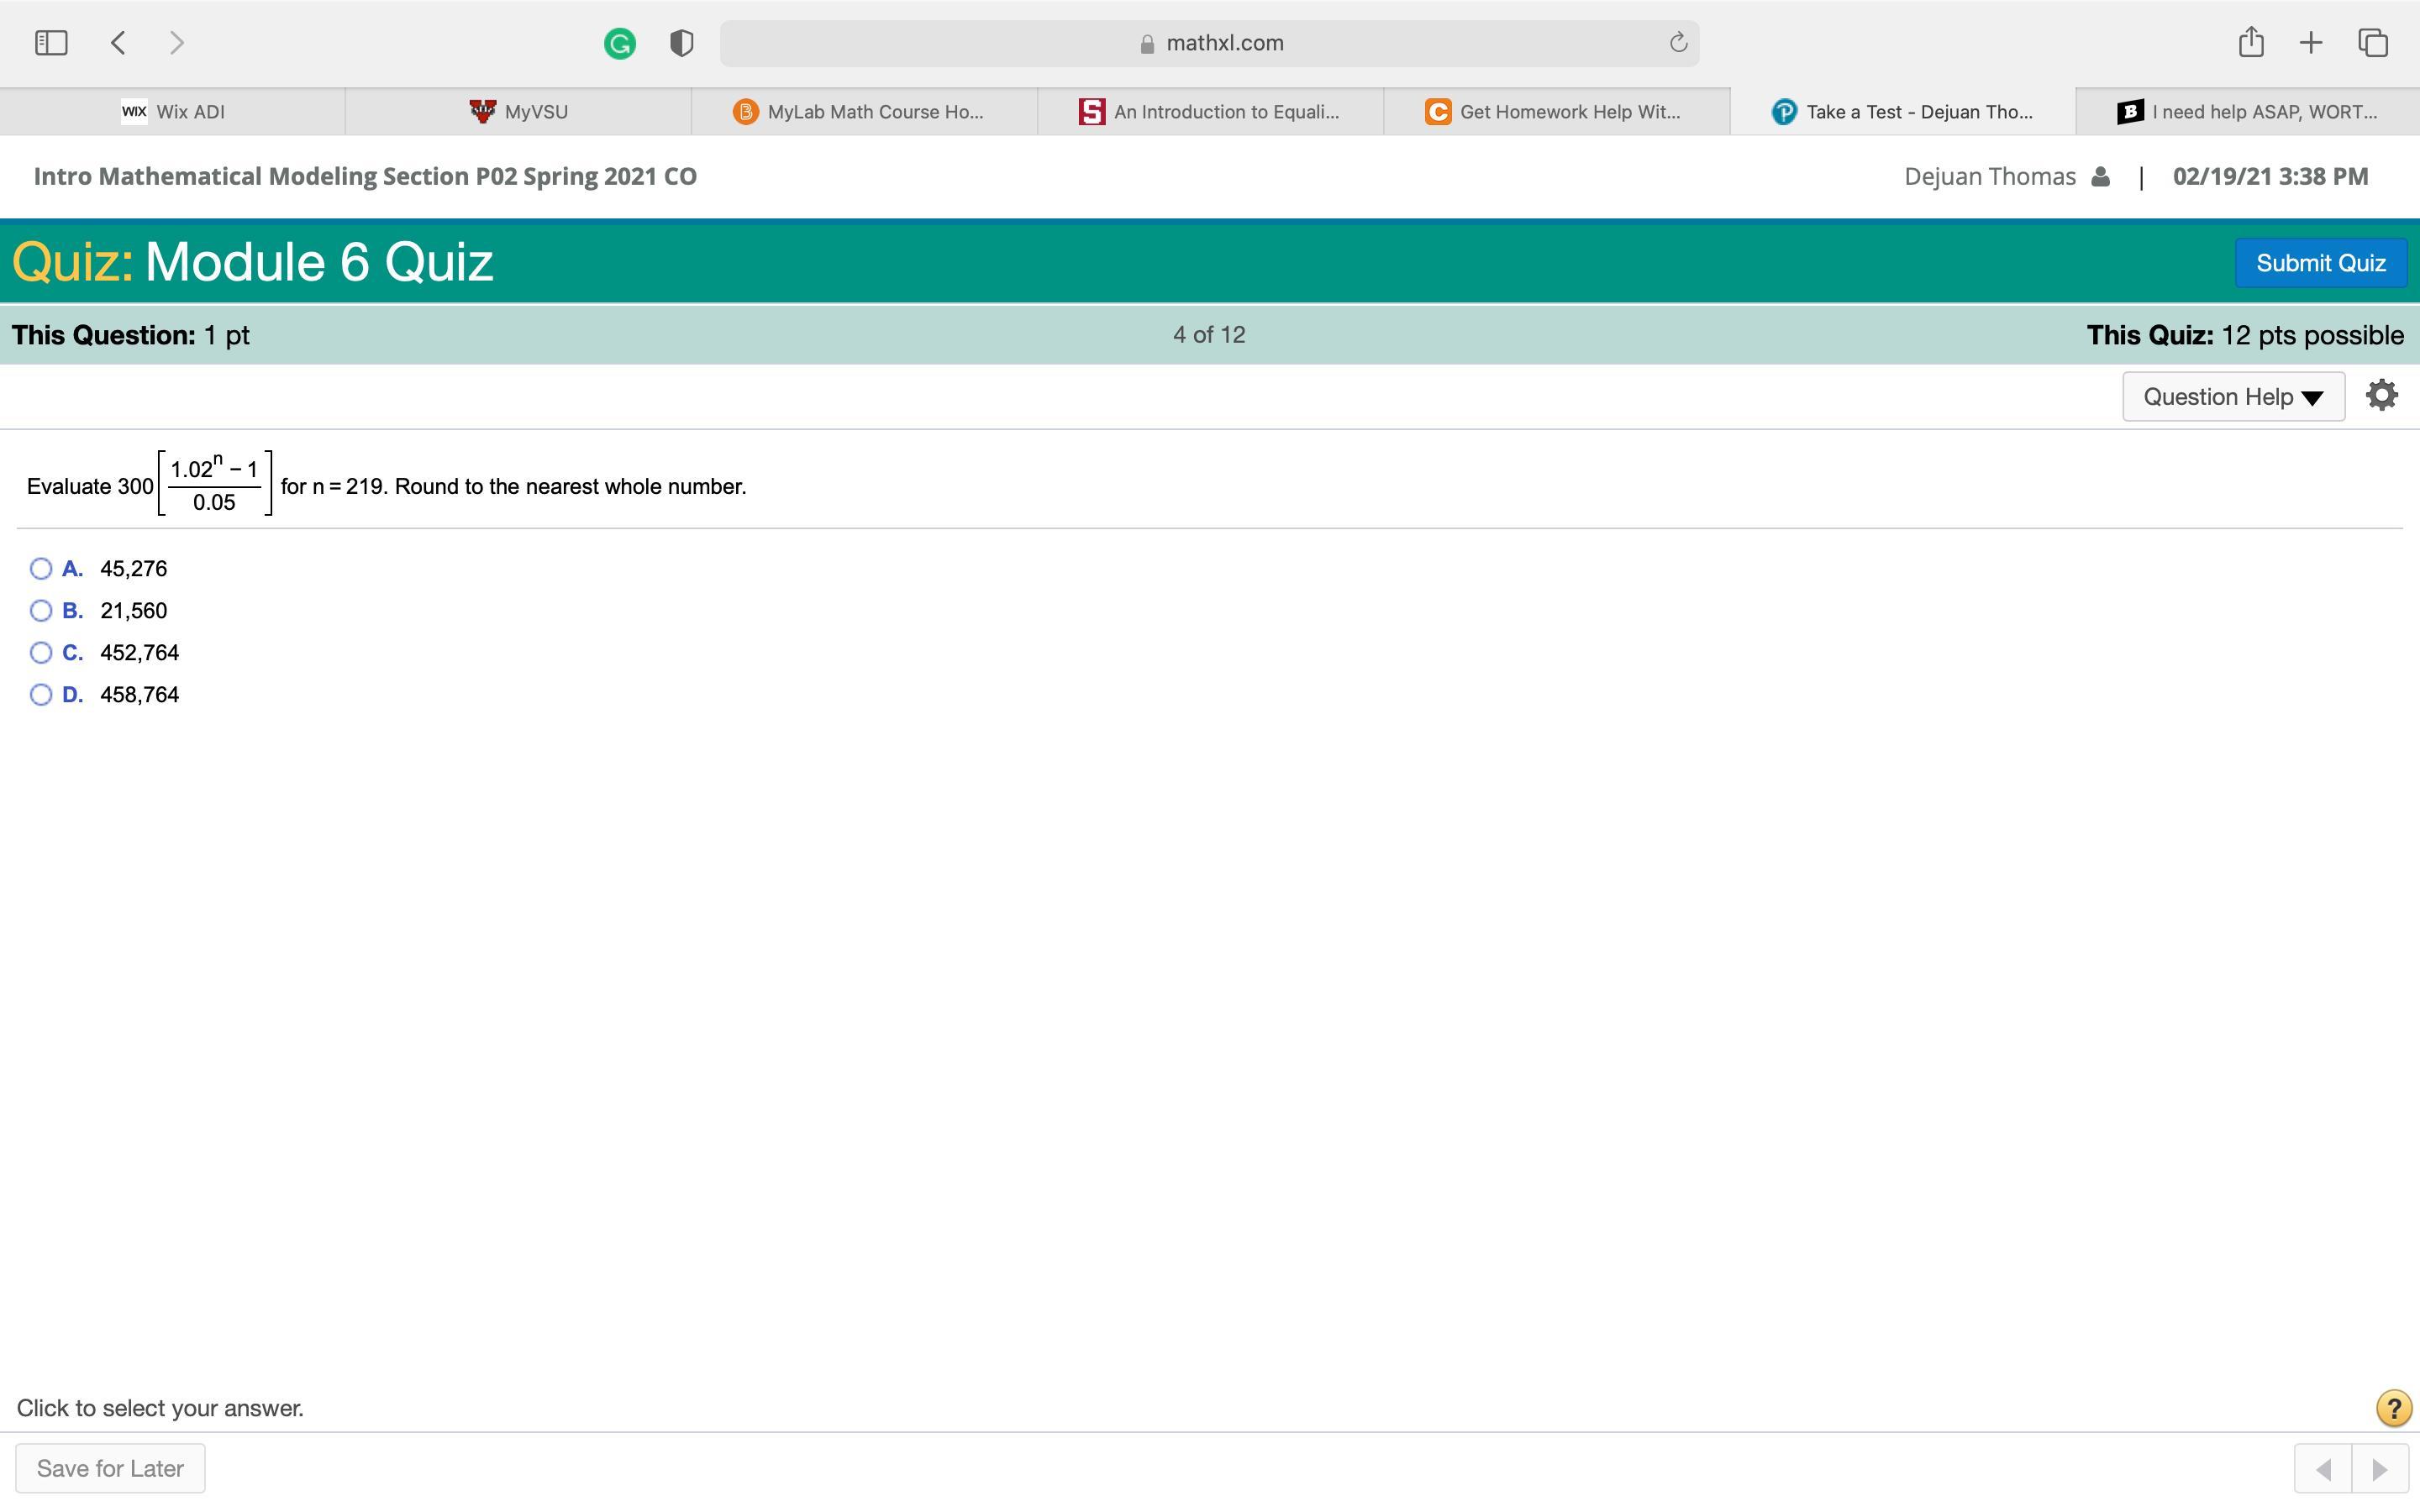Switch to the MyLab Math Course tab

863,112
